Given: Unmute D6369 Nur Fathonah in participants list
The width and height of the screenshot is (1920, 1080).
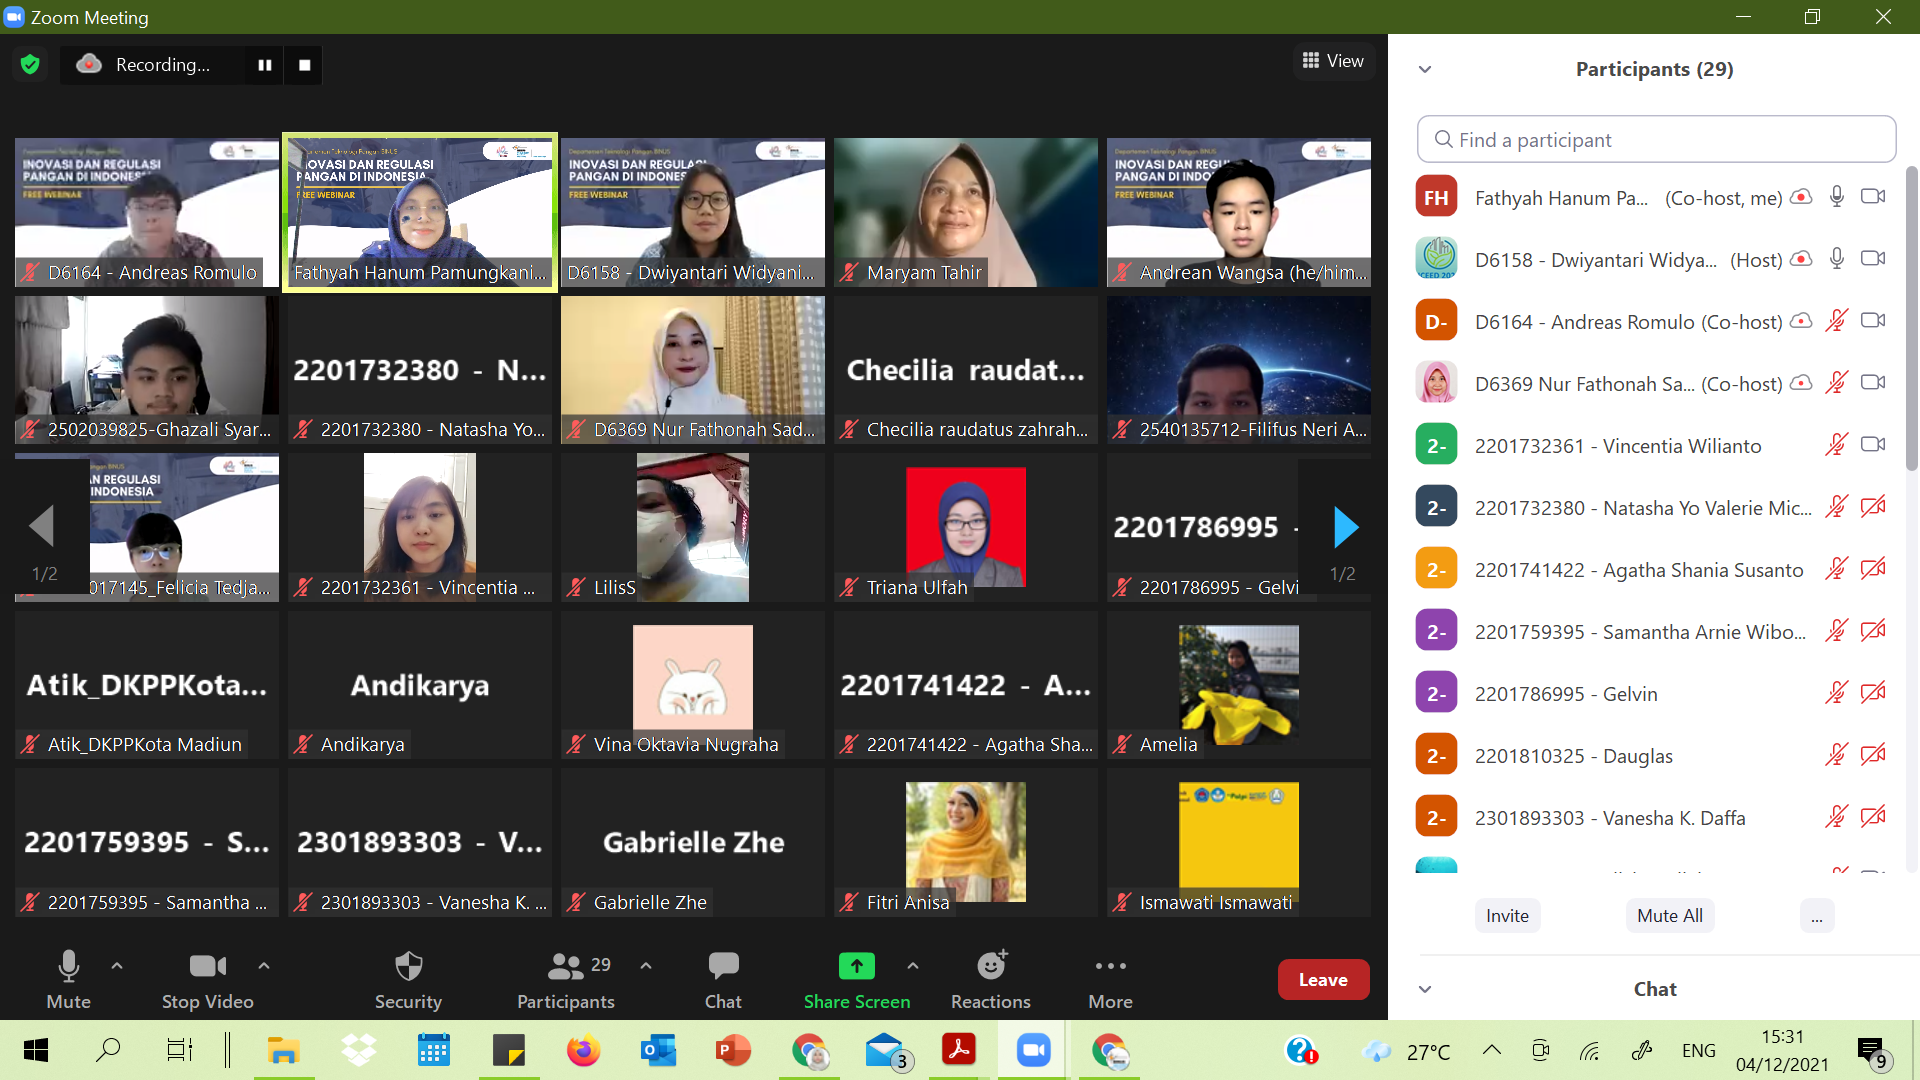Looking at the screenshot, I should point(1837,383).
